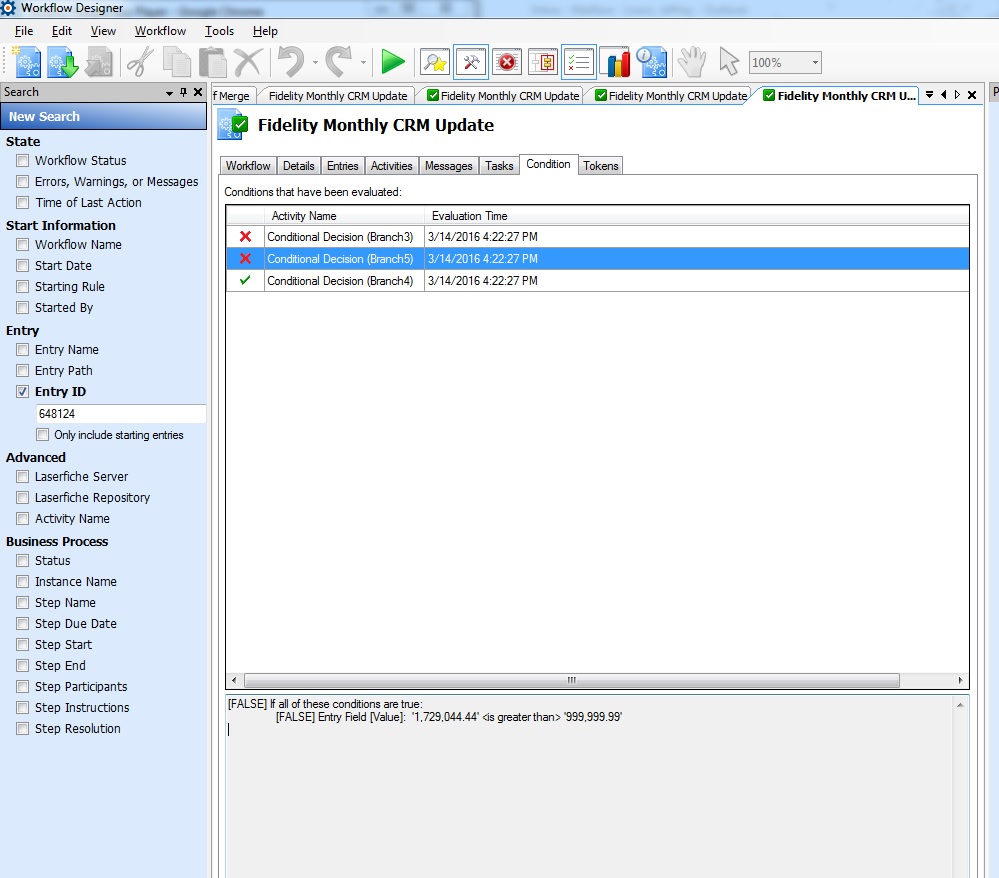Run the workflow with green play icon
The image size is (999, 878).
[x=392, y=62]
